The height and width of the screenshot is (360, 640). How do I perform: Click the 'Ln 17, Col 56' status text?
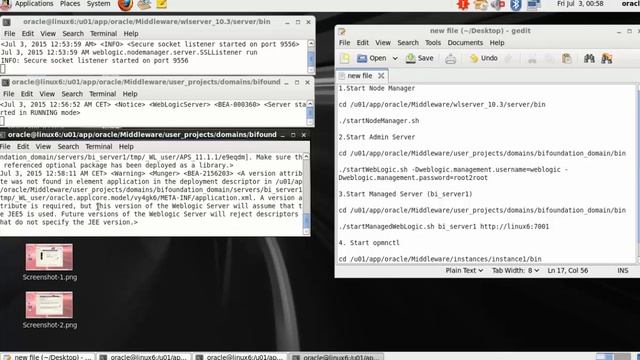[568, 270]
